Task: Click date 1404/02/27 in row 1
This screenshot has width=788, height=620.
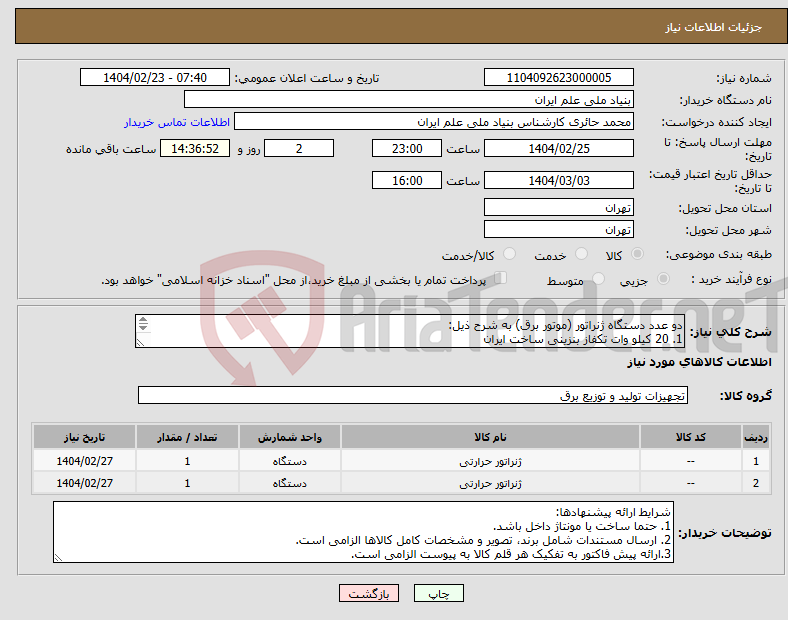Action: coord(84,461)
